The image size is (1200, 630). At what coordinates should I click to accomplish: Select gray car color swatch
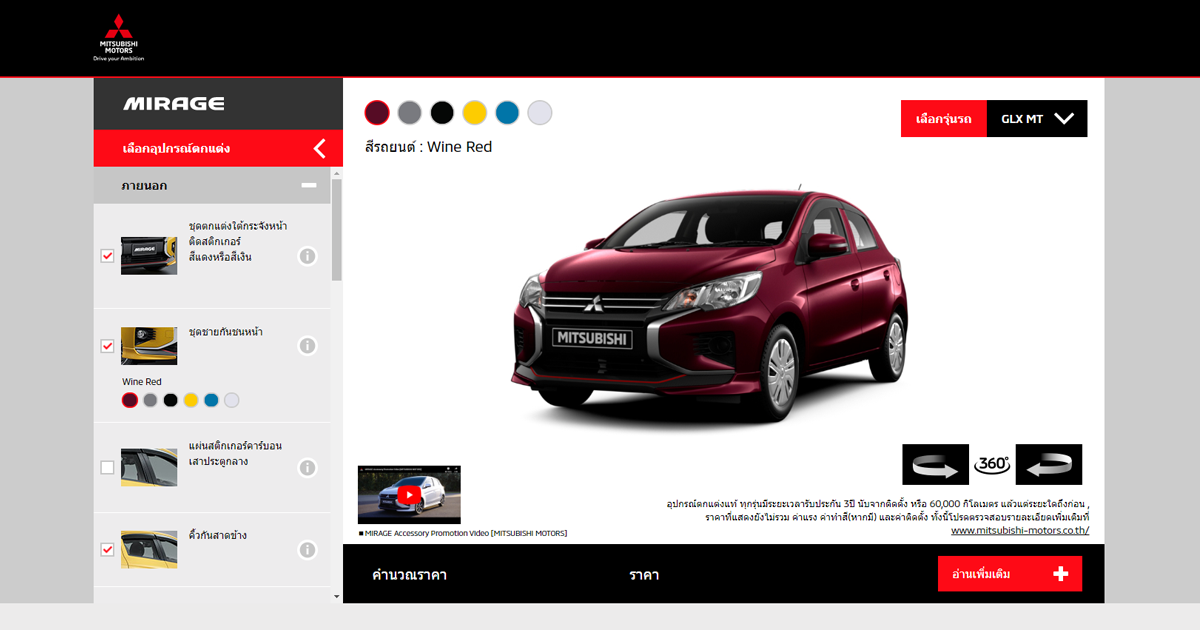[410, 113]
